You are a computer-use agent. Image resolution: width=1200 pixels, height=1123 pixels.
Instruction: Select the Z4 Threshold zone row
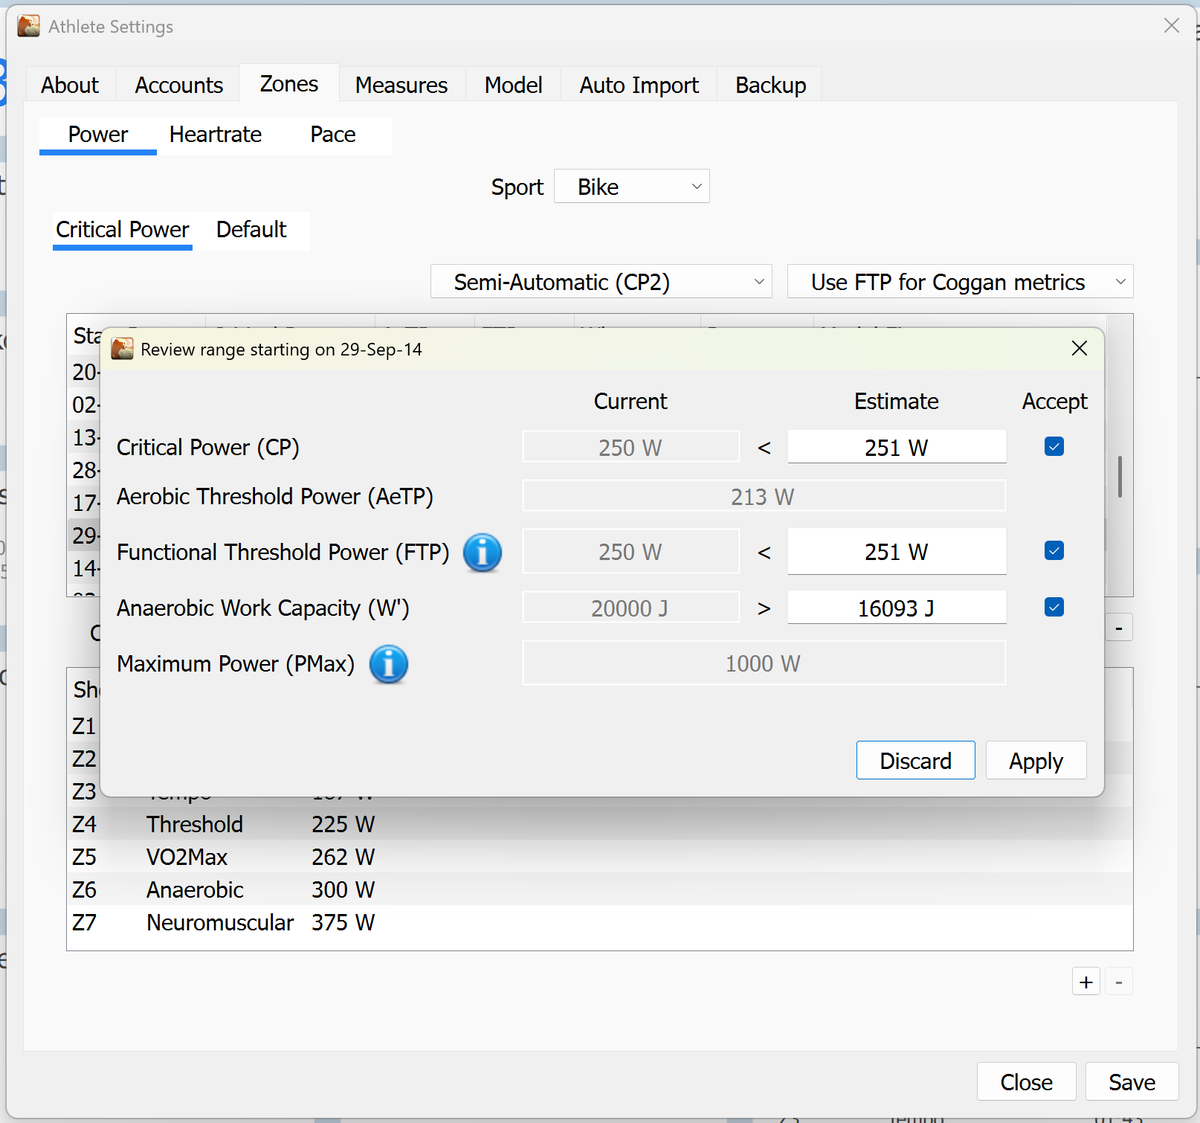(600, 824)
